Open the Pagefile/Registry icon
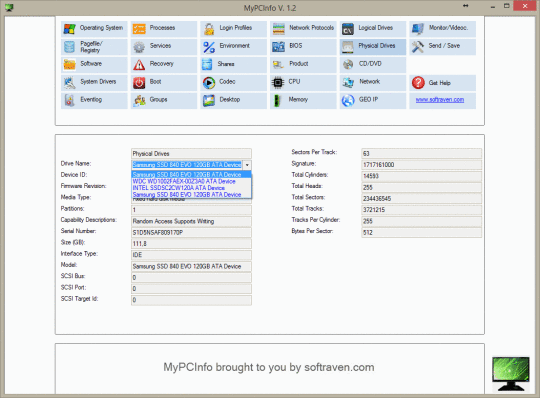This screenshot has width=540, height=398. [x=69, y=47]
